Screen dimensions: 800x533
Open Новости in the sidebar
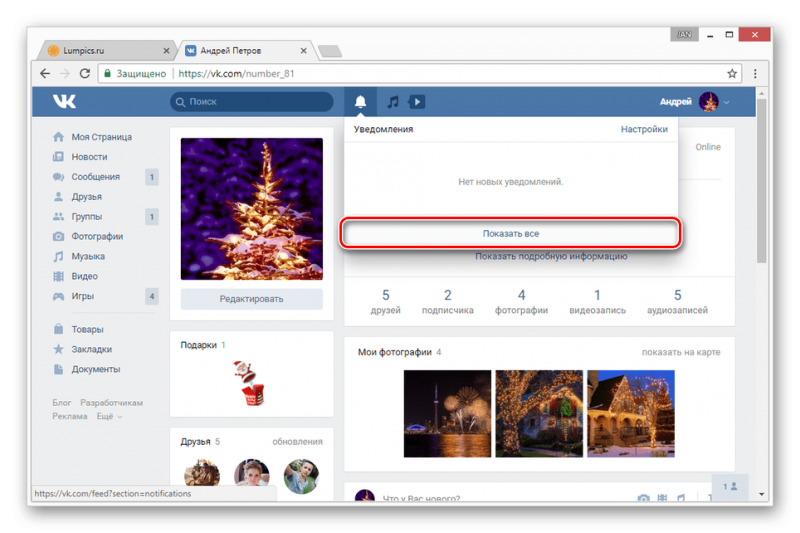click(89, 157)
